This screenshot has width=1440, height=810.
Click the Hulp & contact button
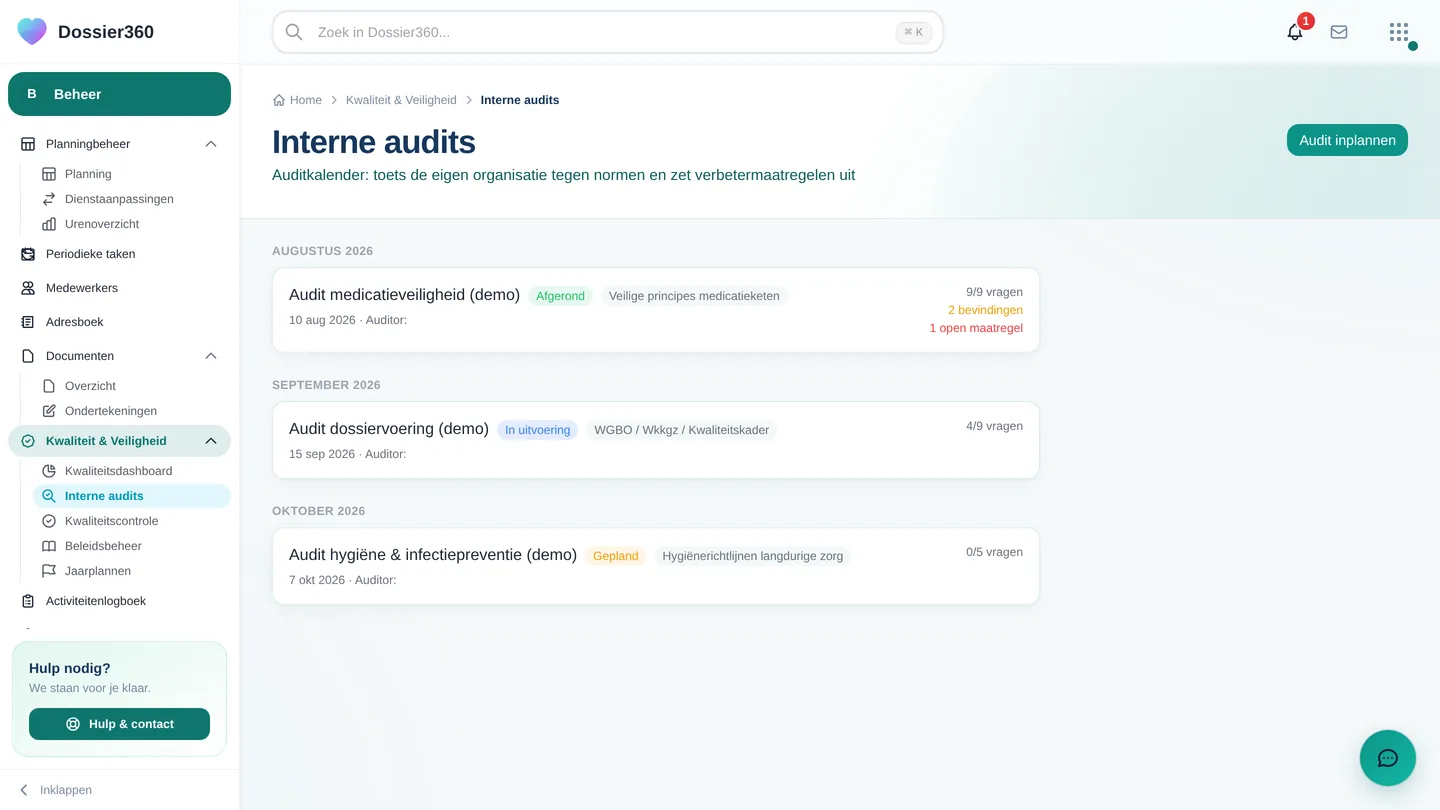pyautogui.click(x=119, y=724)
